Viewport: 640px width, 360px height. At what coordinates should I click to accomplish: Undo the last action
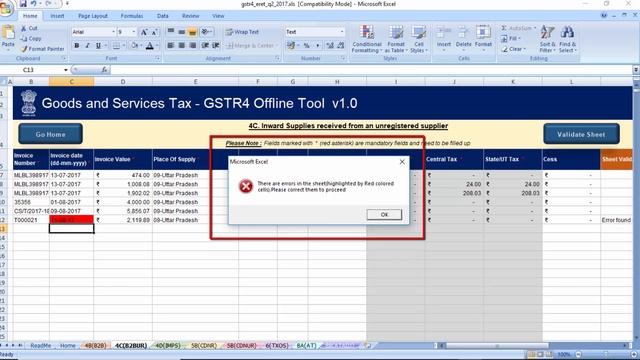point(33,4)
